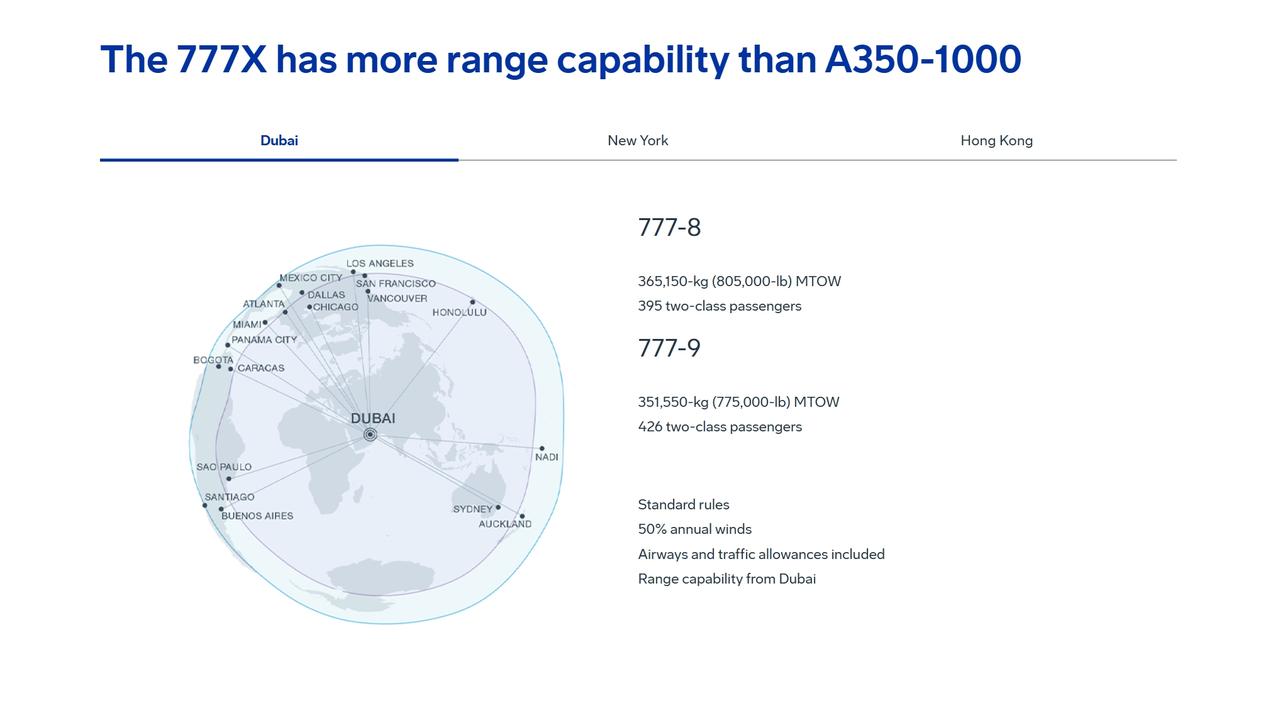Select the Miami city marker
This screenshot has height=720, width=1280.
(265, 322)
